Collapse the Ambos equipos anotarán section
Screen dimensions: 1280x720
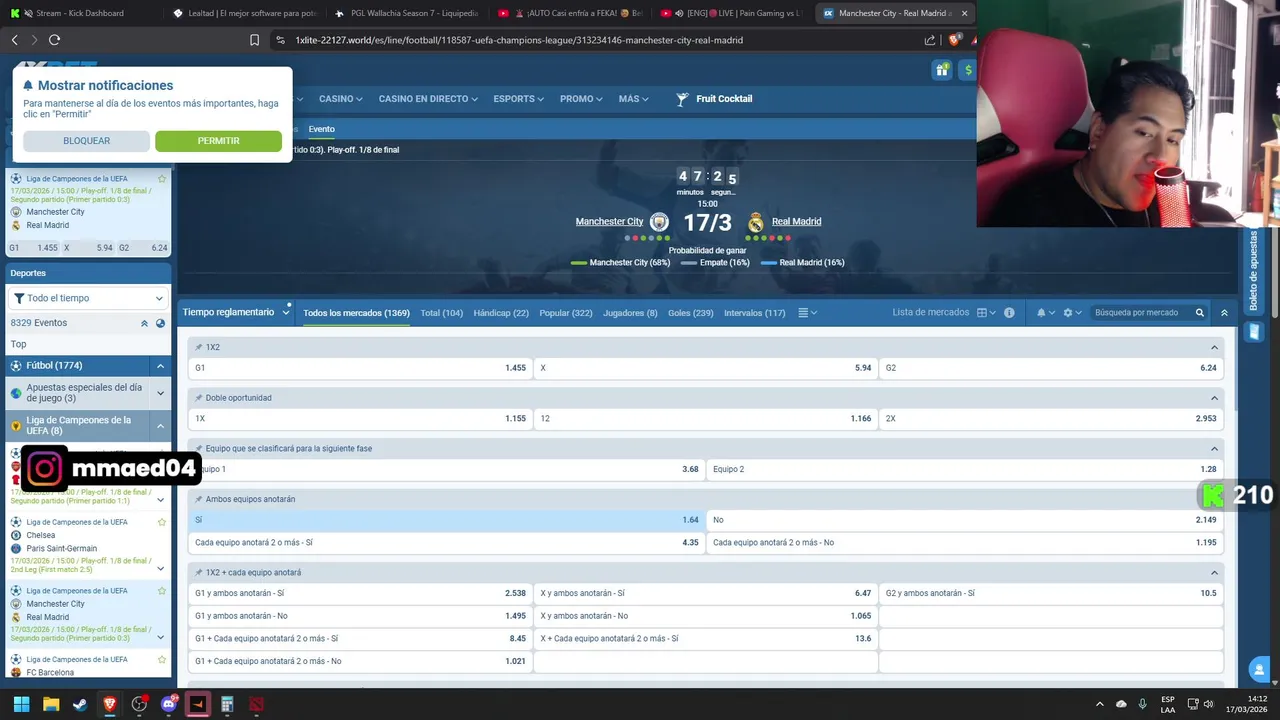click(x=1215, y=499)
